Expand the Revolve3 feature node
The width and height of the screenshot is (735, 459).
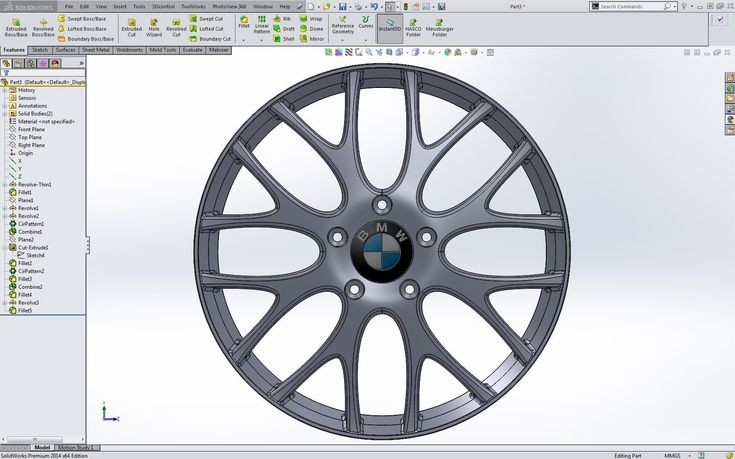[5, 303]
